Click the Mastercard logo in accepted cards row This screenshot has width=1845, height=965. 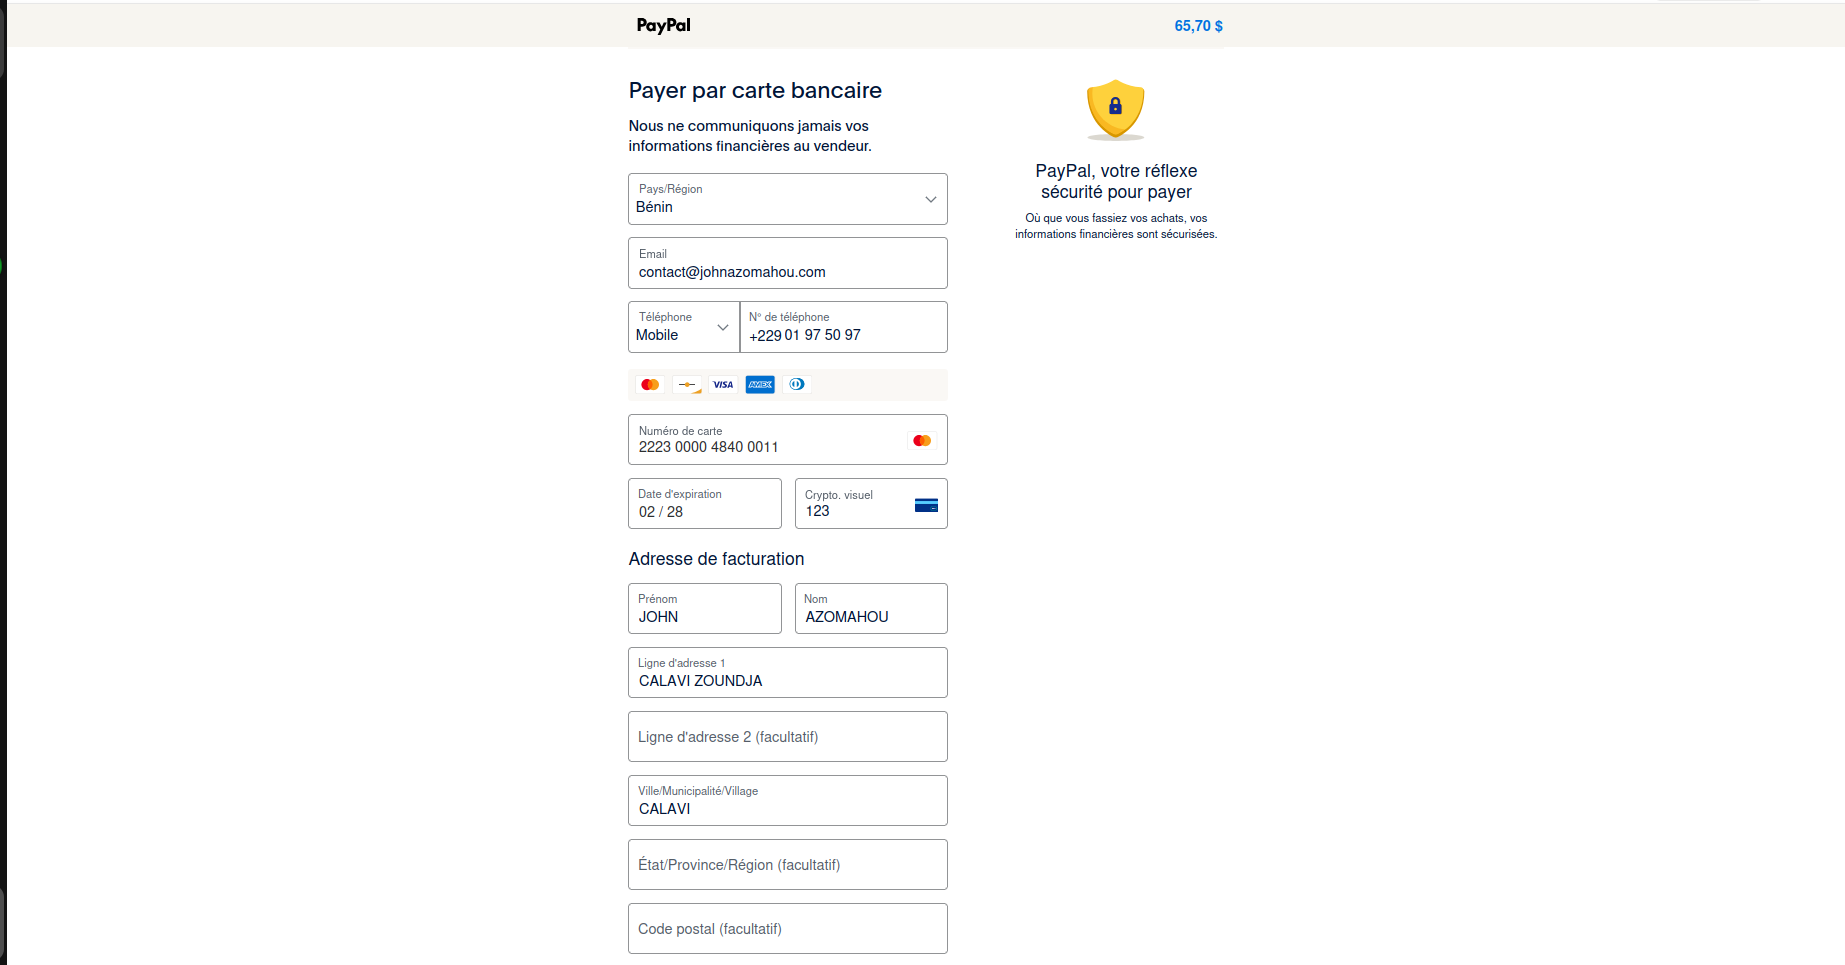[x=650, y=385]
